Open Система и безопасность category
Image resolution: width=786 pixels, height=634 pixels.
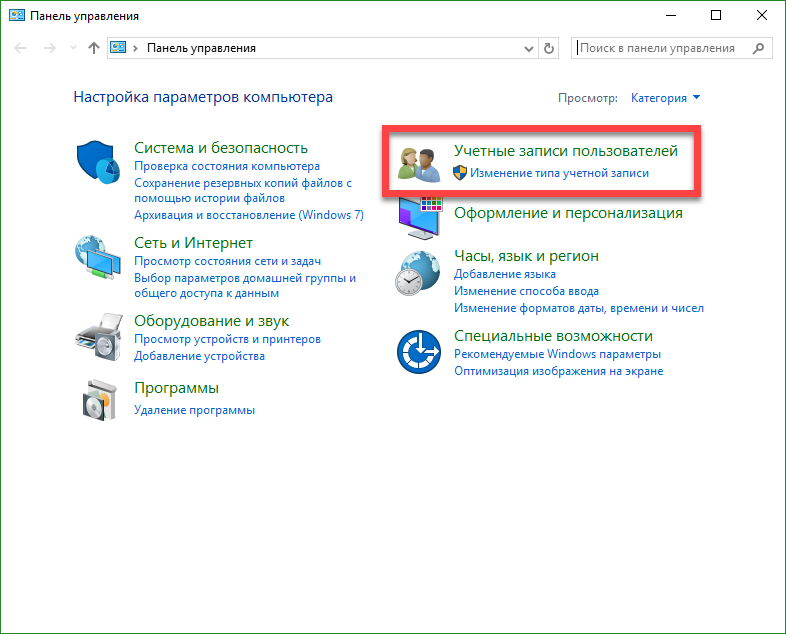click(x=221, y=148)
